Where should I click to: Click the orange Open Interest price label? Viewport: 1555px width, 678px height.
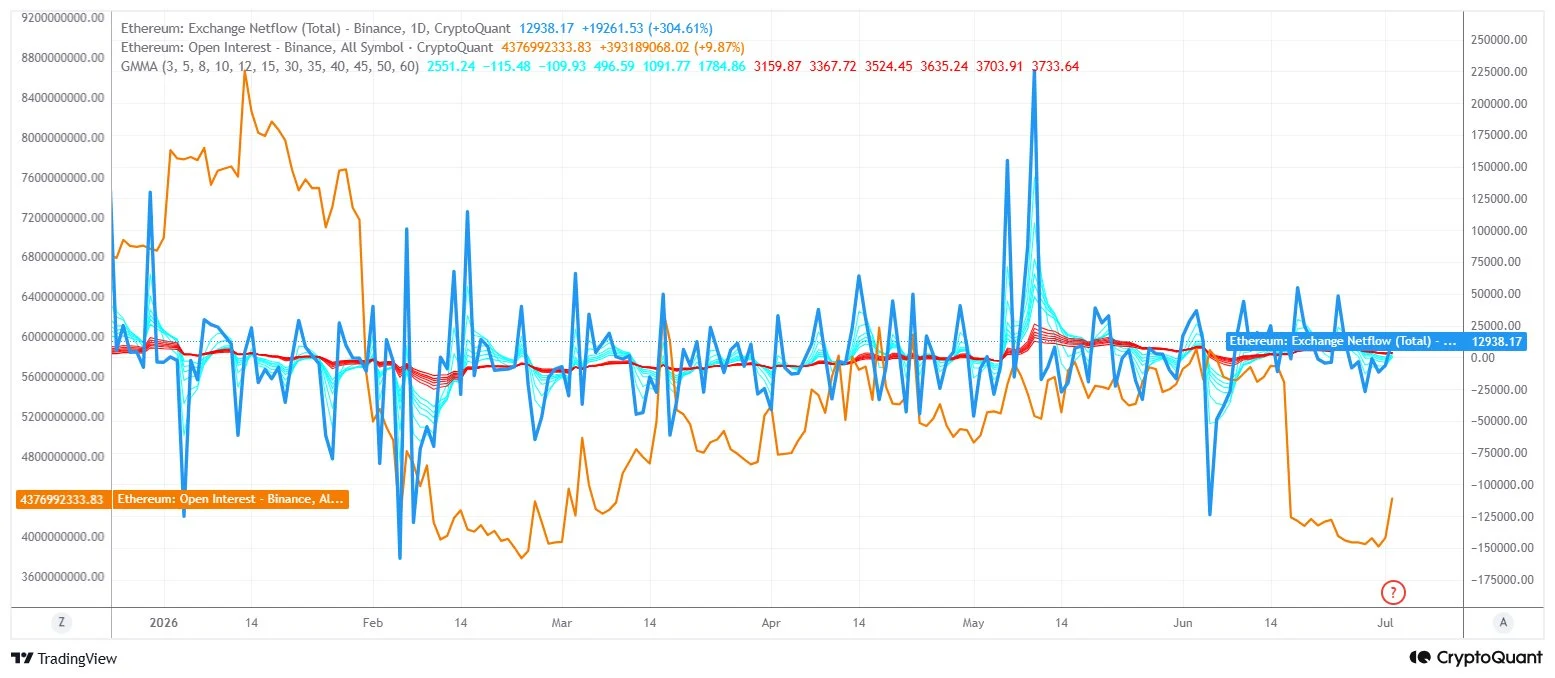[230, 499]
